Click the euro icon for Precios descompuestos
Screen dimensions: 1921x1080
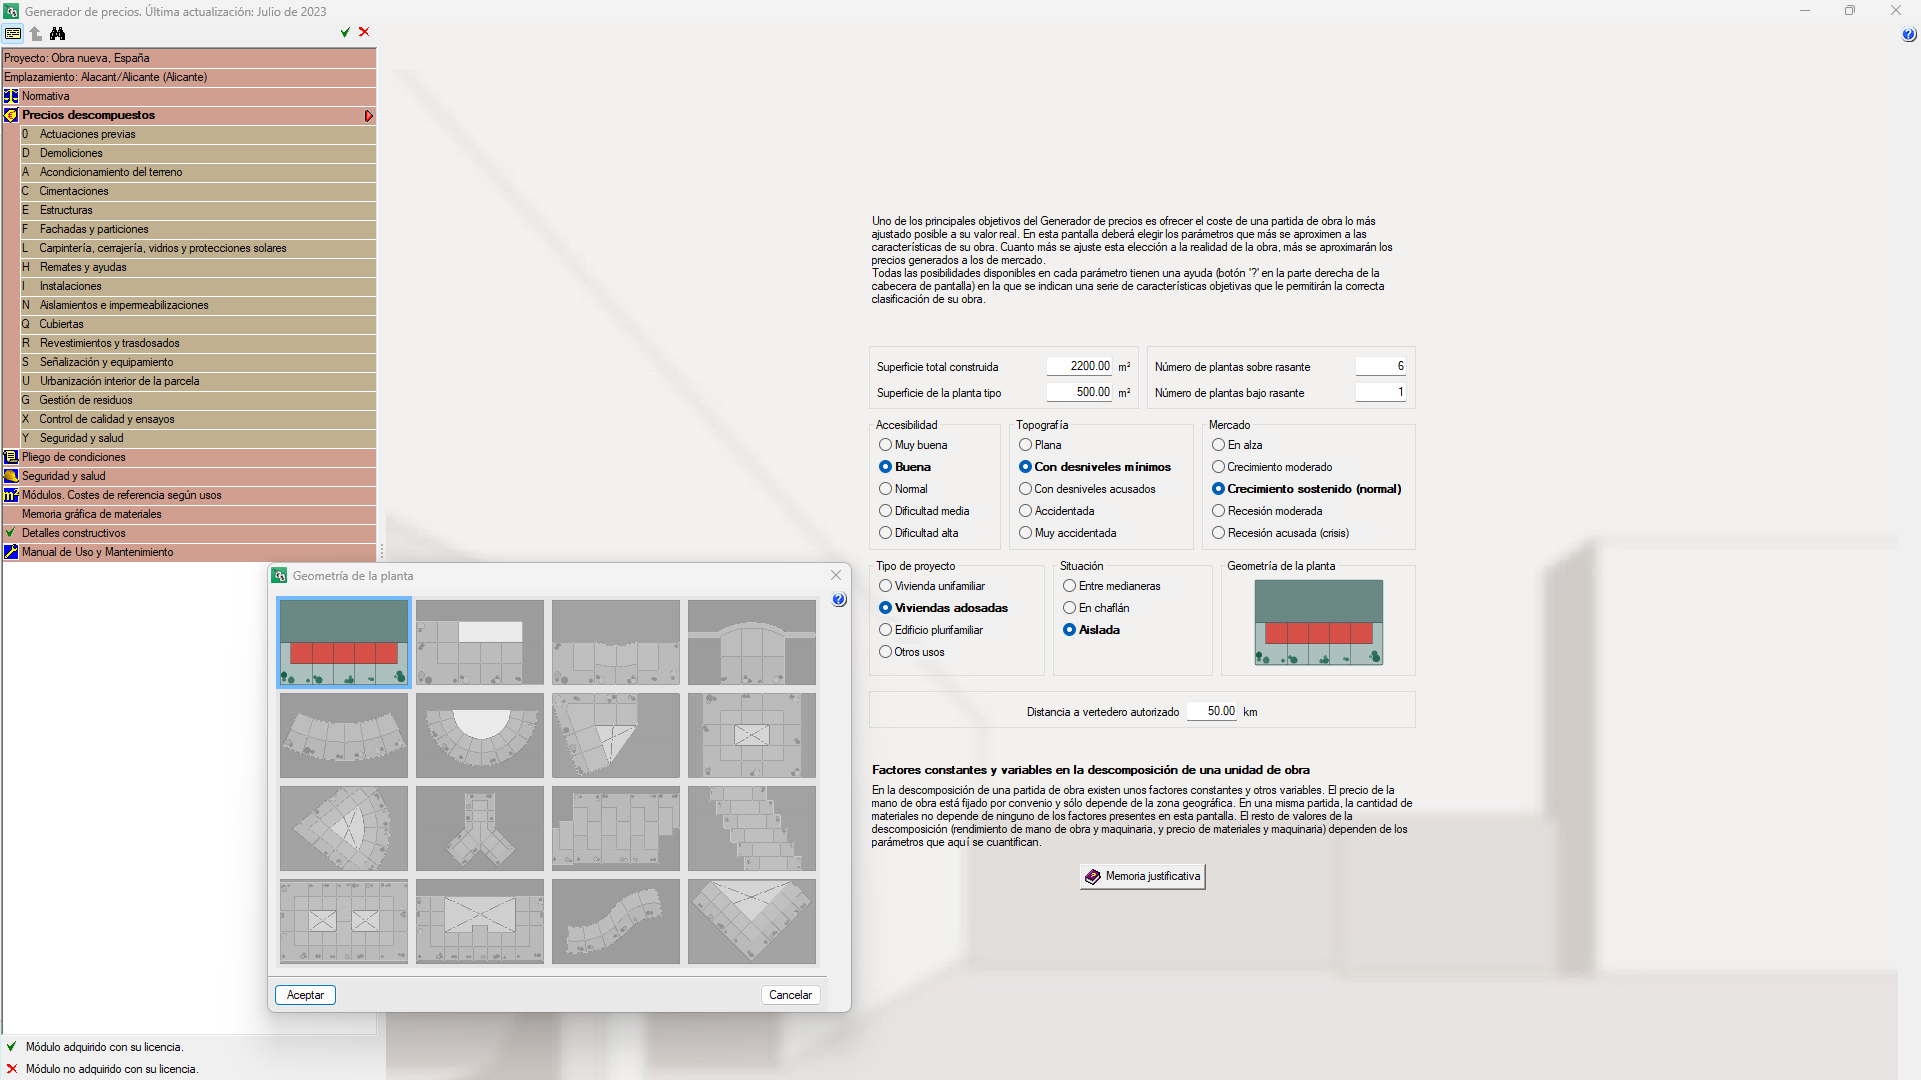(x=11, y=115)
